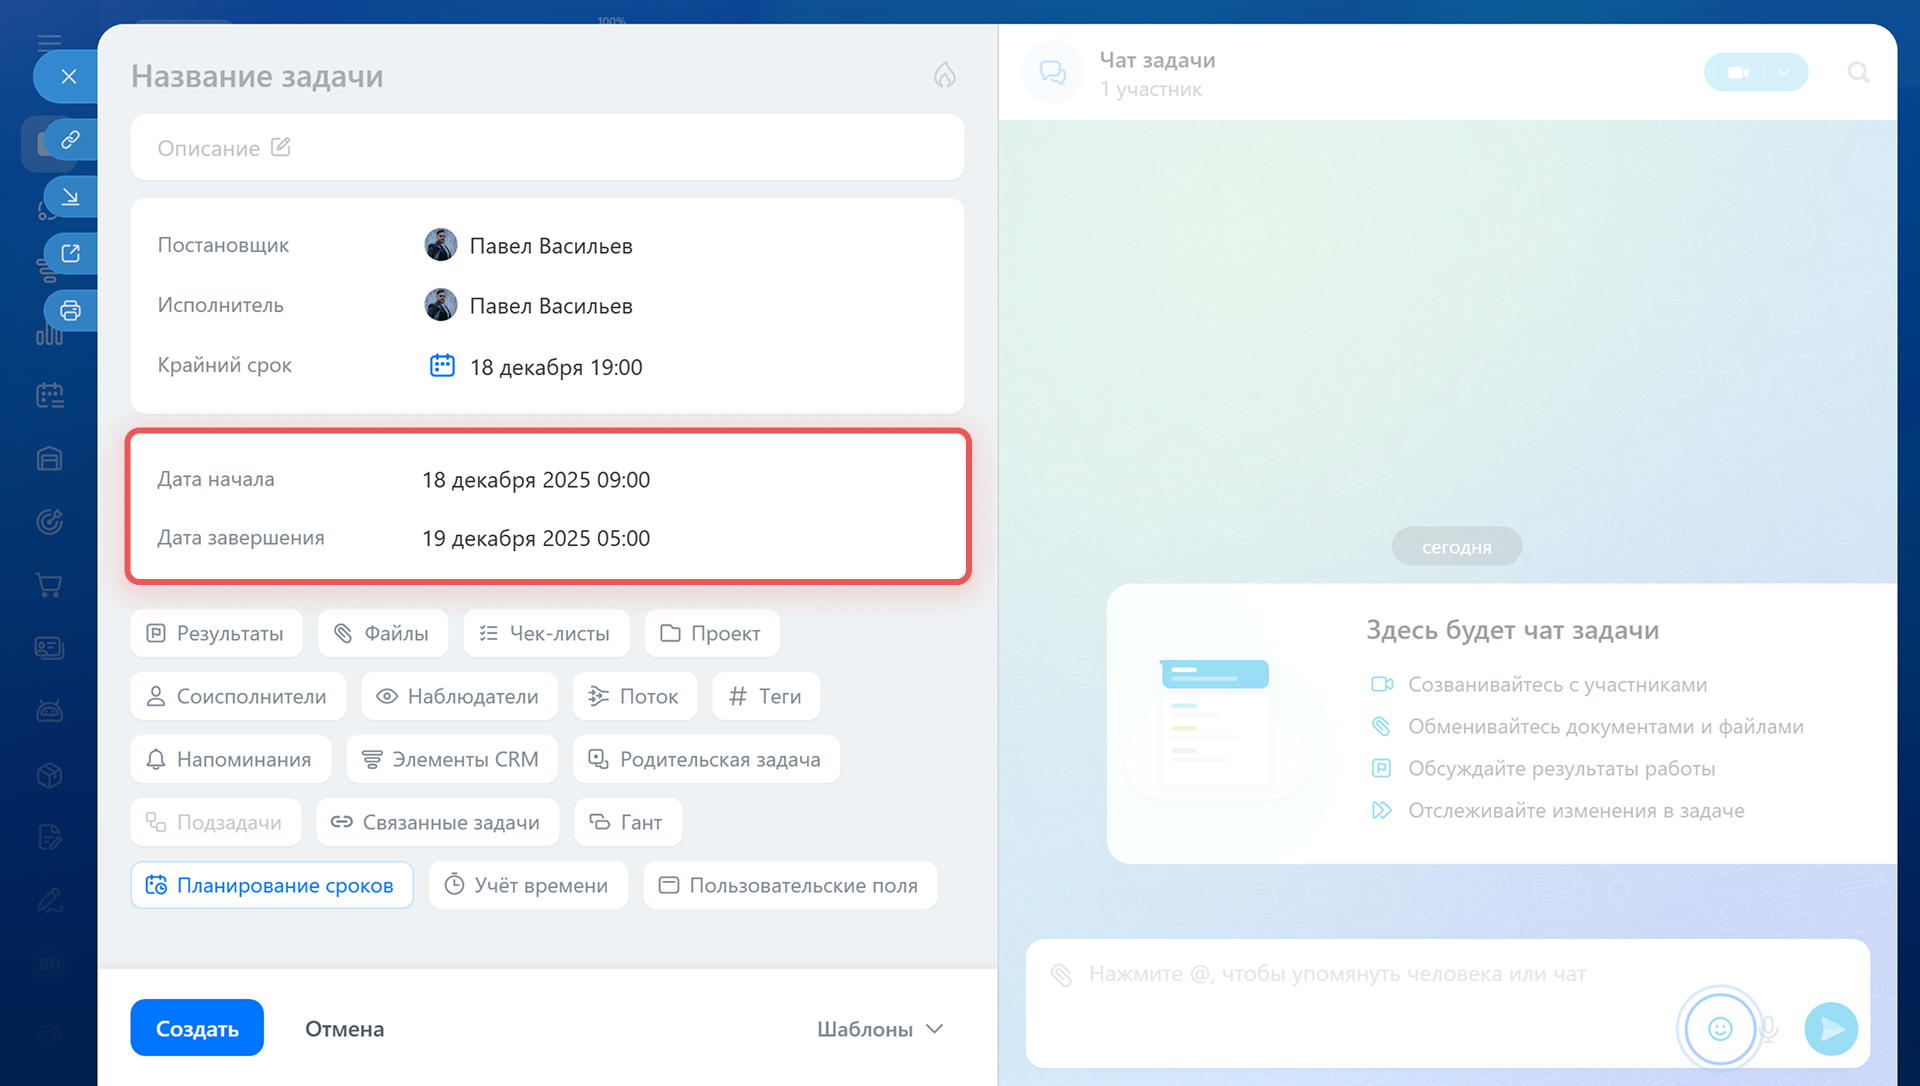Open the emoji picker in chat

[1719, 1028]
